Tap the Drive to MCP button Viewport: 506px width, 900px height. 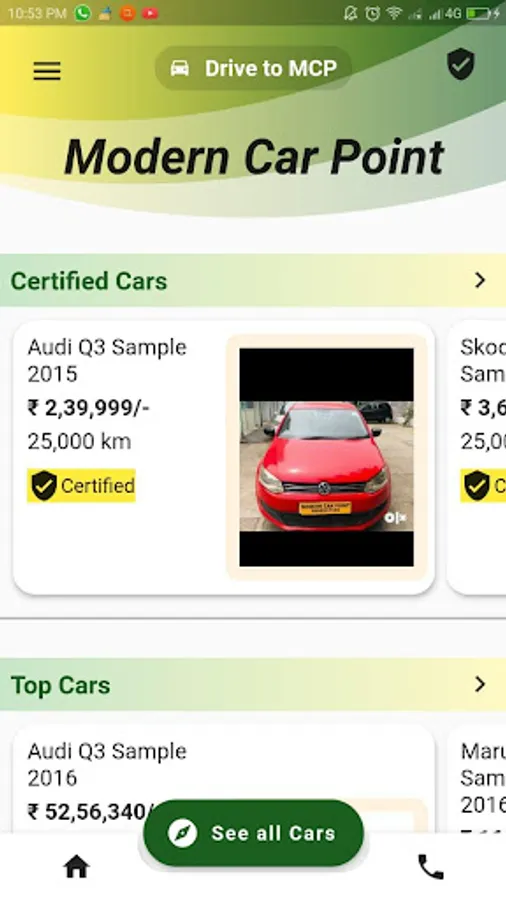[x=253, y=68]
